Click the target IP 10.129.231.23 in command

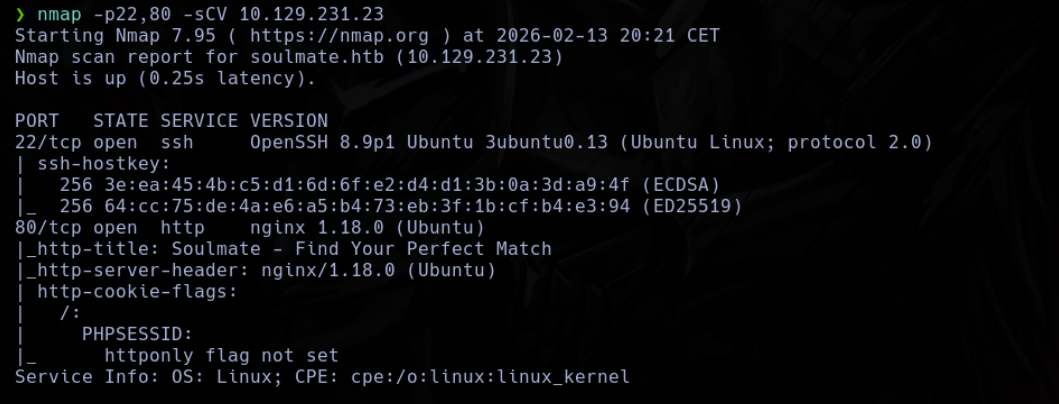311,14
